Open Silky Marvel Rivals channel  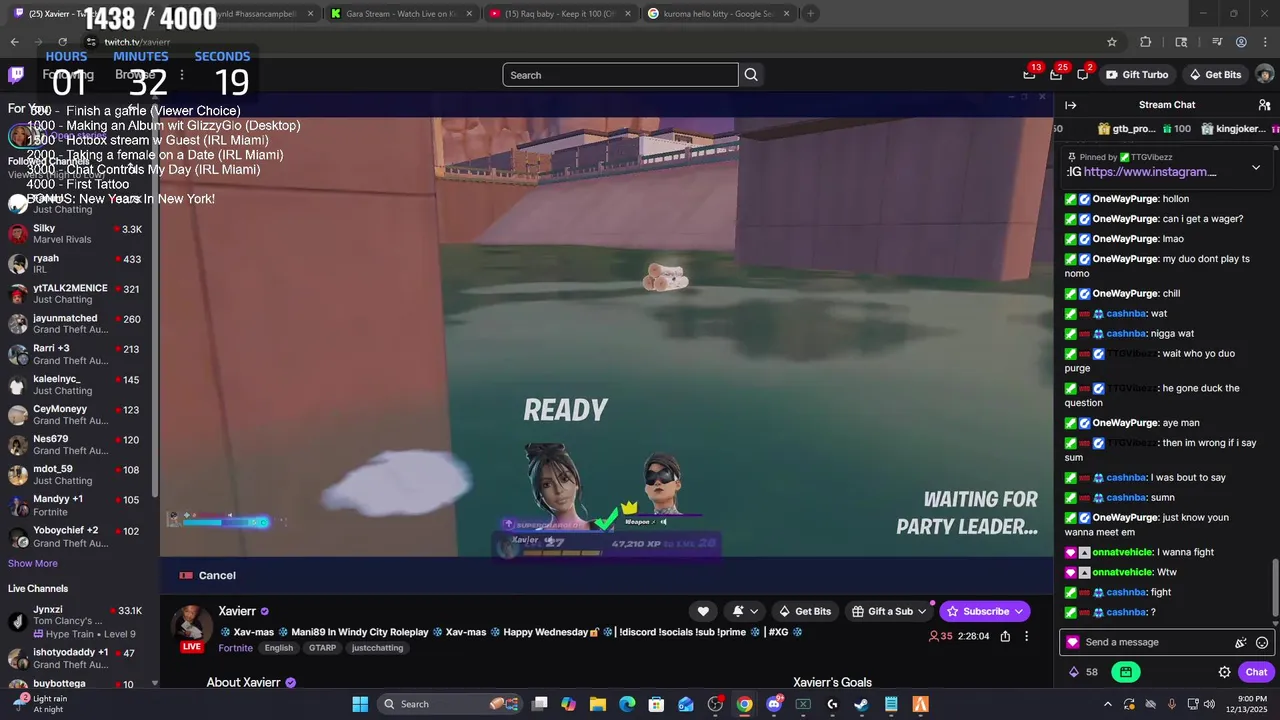tap(76, 234)
